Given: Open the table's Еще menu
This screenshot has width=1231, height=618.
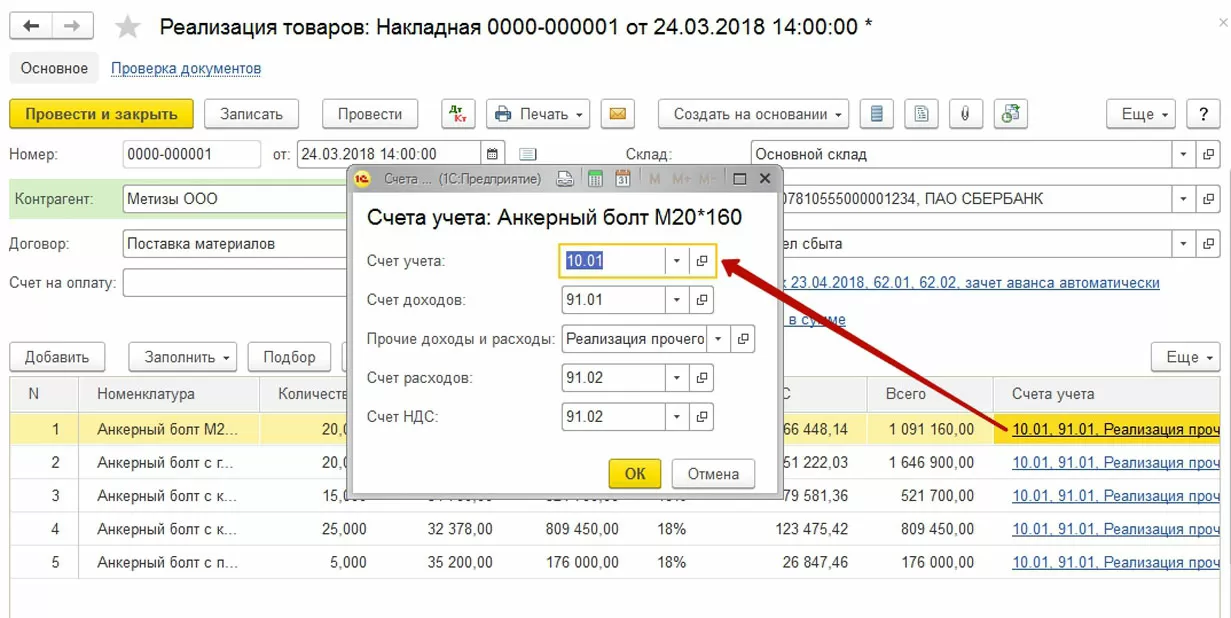Looking at the screenshot, I should tap(1187, 357).
